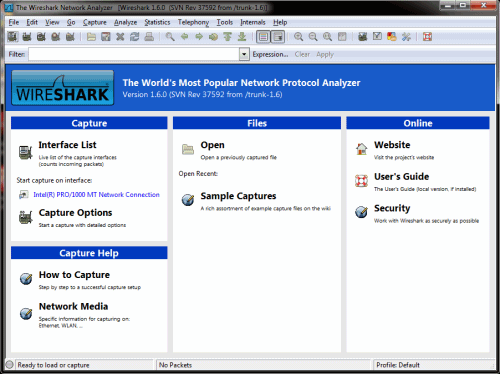Click inside the Filter text field
Image resolution: width=500 pixels, height=374 pixels.
[x=134, y=54]
